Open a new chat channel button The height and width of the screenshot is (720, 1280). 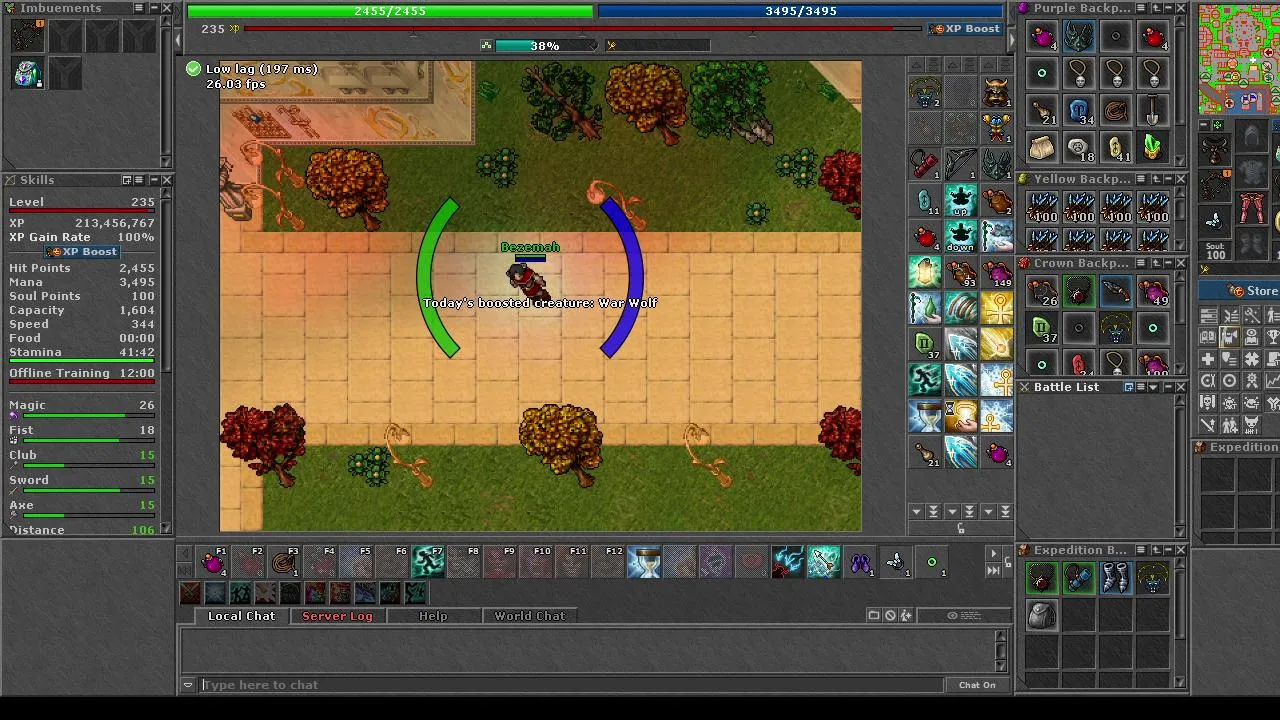[x=874, y=616]
